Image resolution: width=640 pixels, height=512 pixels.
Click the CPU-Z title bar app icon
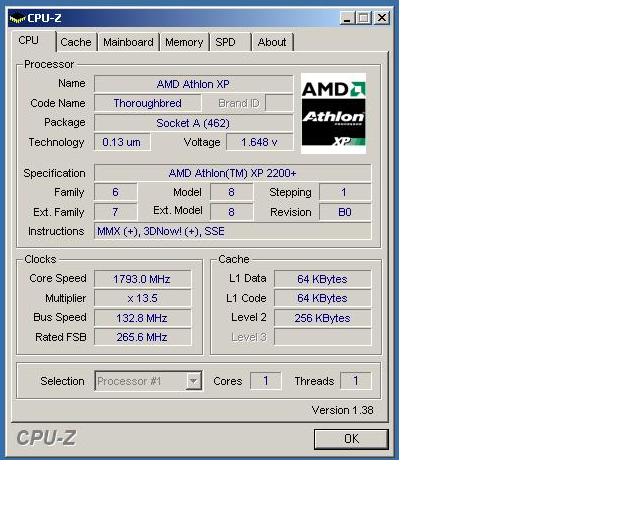point(17,18)
